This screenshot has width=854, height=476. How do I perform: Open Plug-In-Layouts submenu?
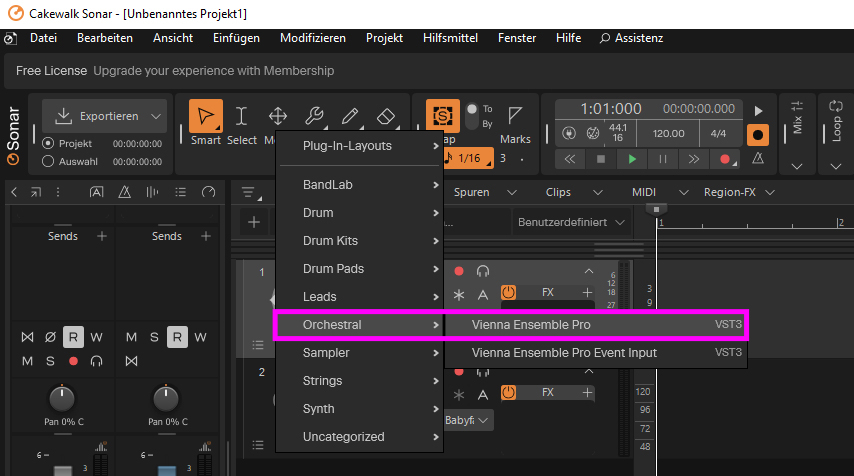pos(359,146)
